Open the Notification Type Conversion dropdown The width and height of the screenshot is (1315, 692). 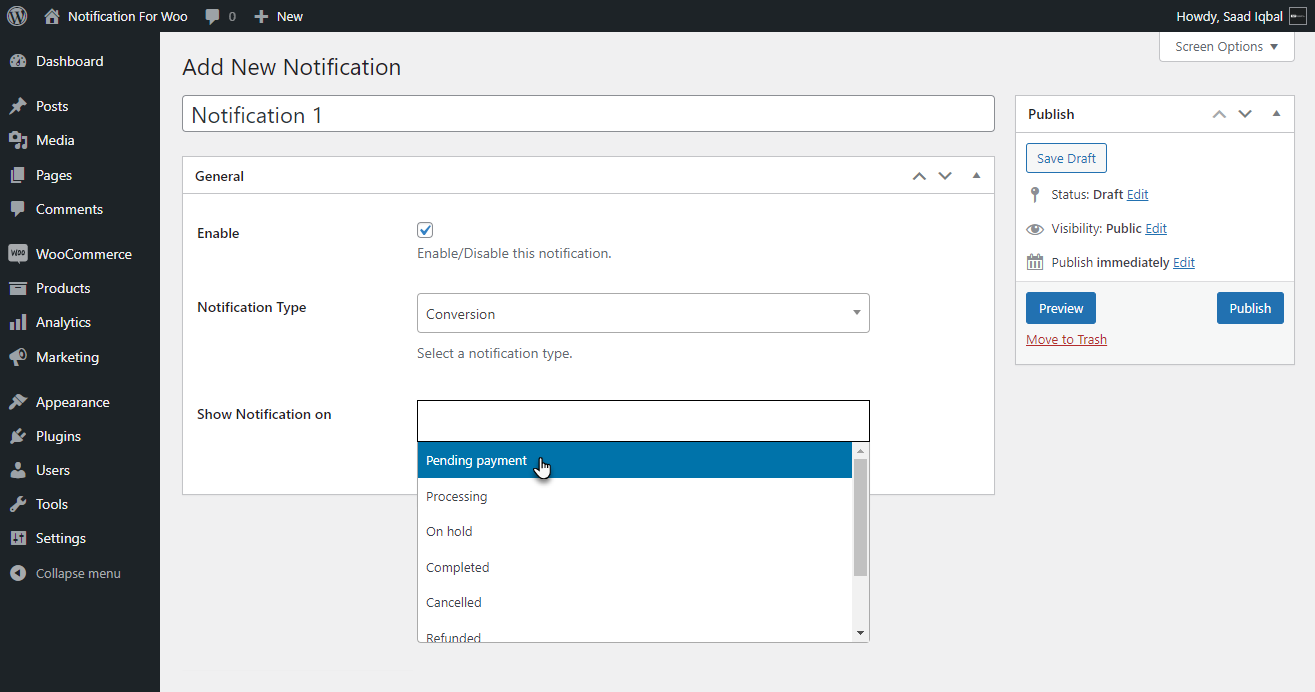(x=643, y=313)
